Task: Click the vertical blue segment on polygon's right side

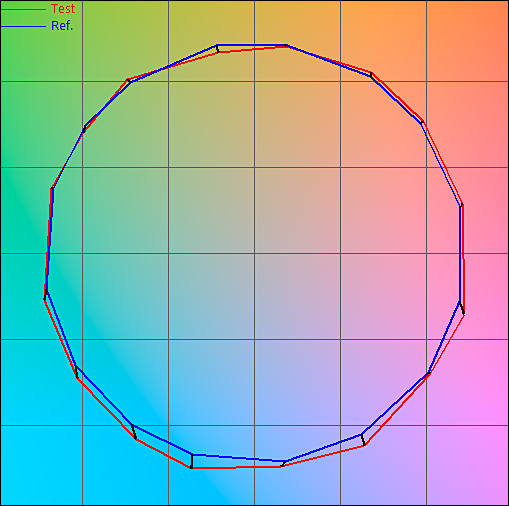Action: (461, 254)
